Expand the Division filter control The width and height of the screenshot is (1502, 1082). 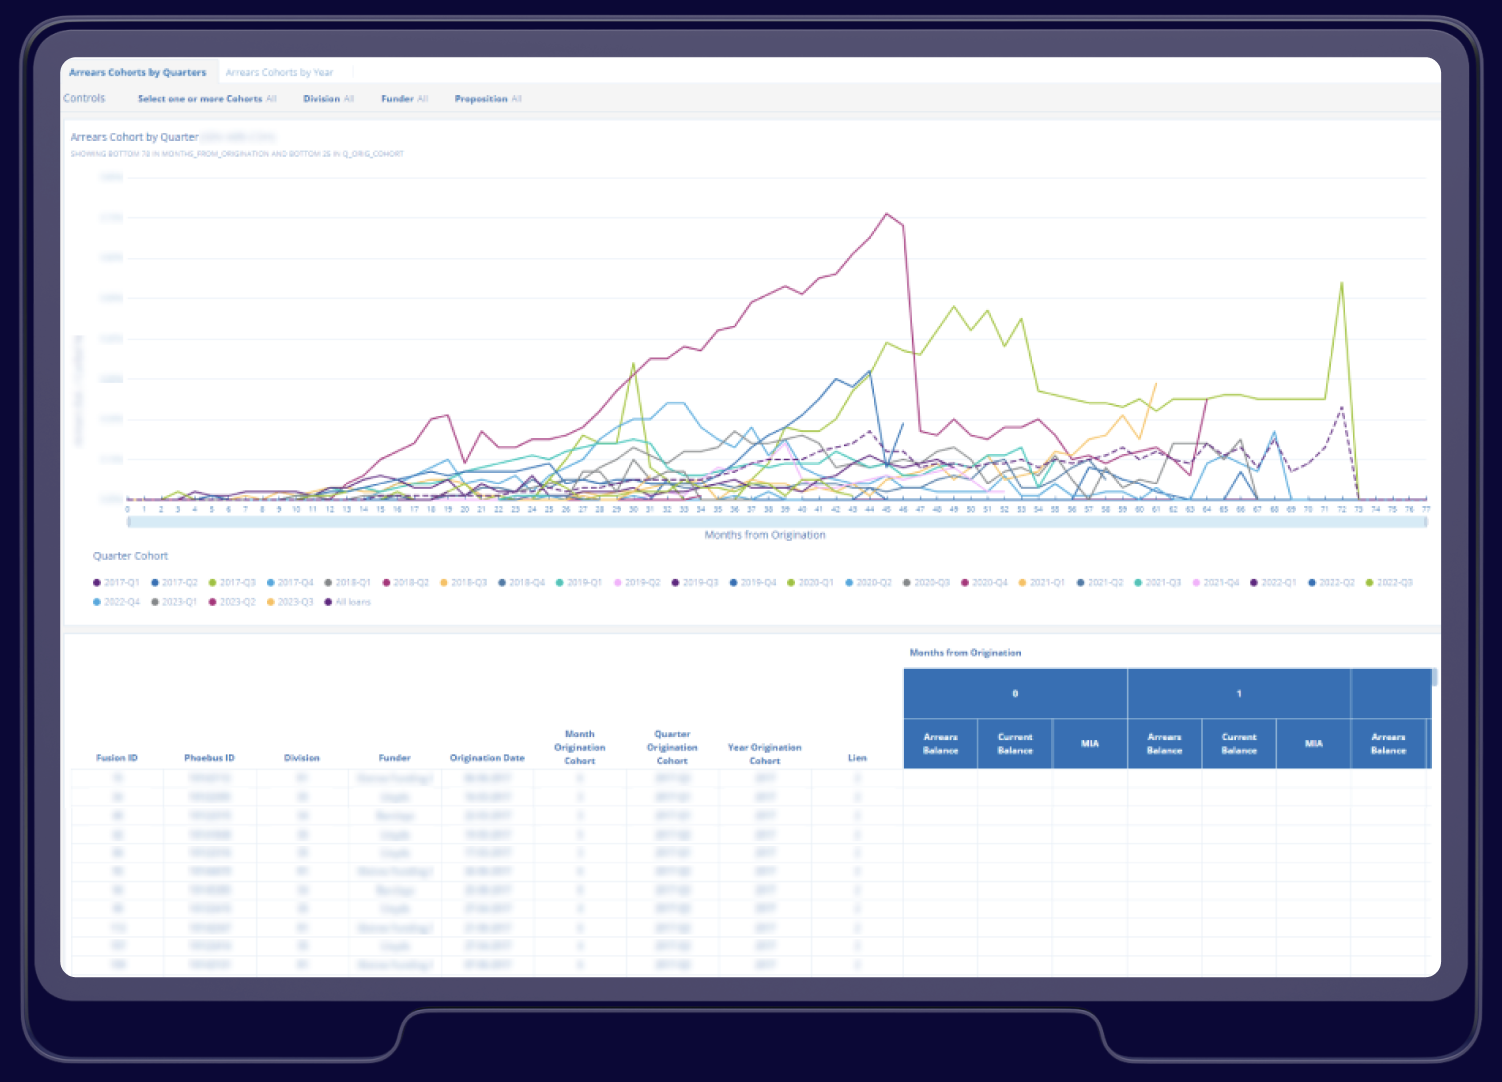click(328, 99)
